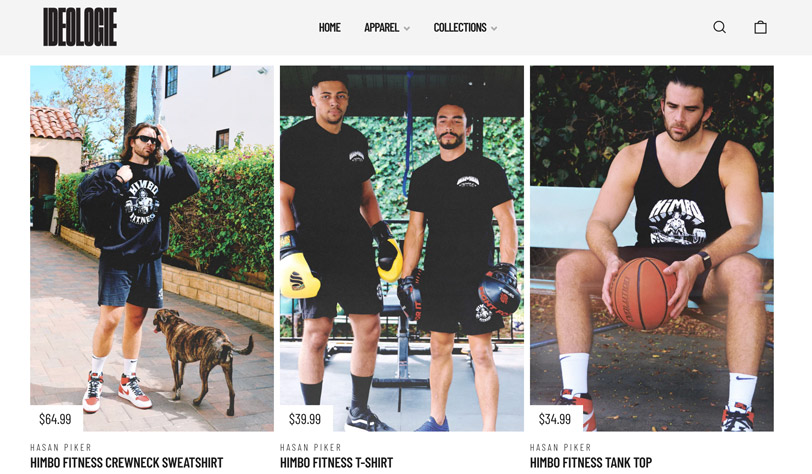
Task: Click Hasan Piker vendor label under T-shirt
Action: pyautogui.click(x=311, y=447)
